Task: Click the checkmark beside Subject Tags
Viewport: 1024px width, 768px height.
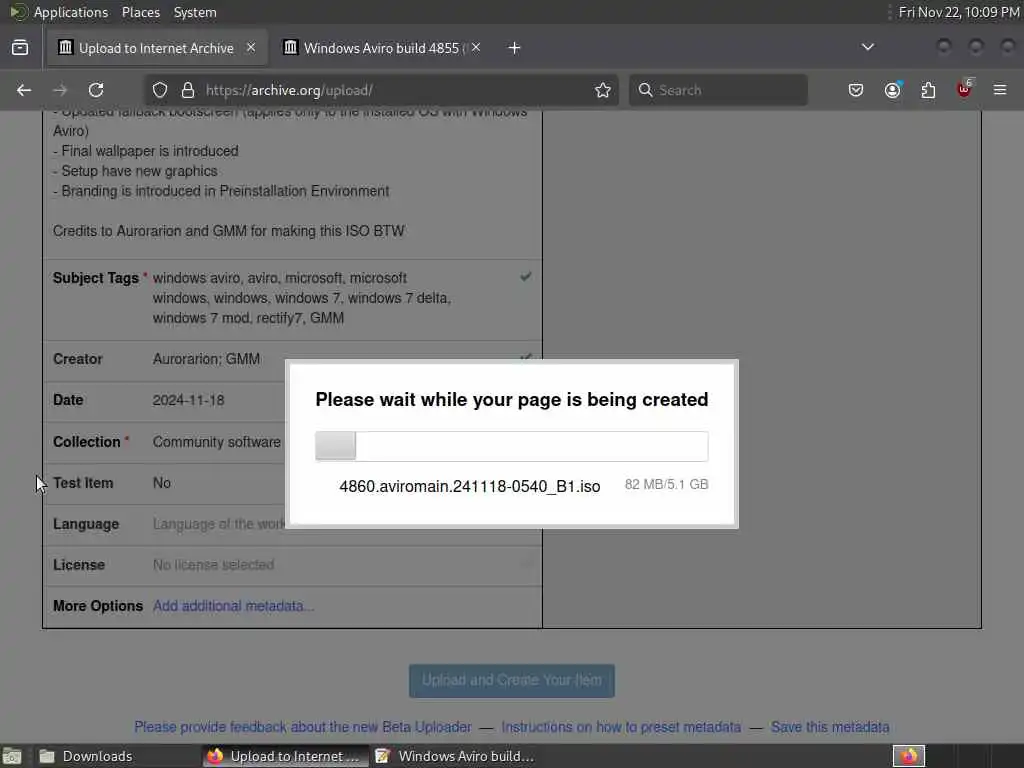Action: [525, 277]
